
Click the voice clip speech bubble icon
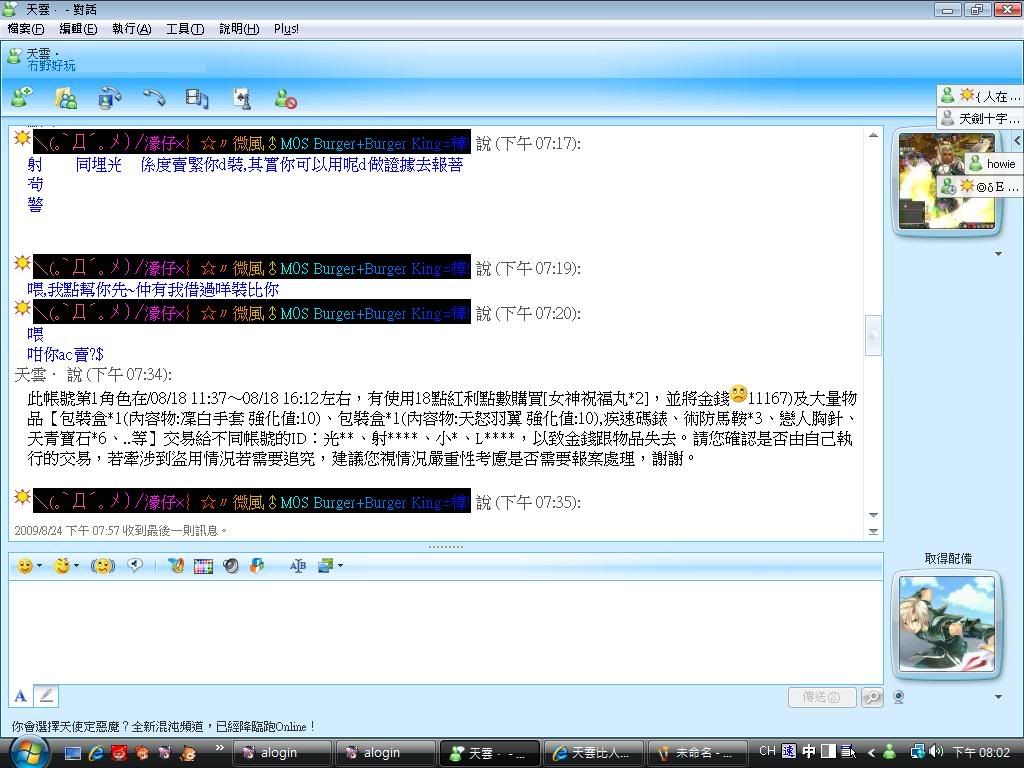(135, 566)
